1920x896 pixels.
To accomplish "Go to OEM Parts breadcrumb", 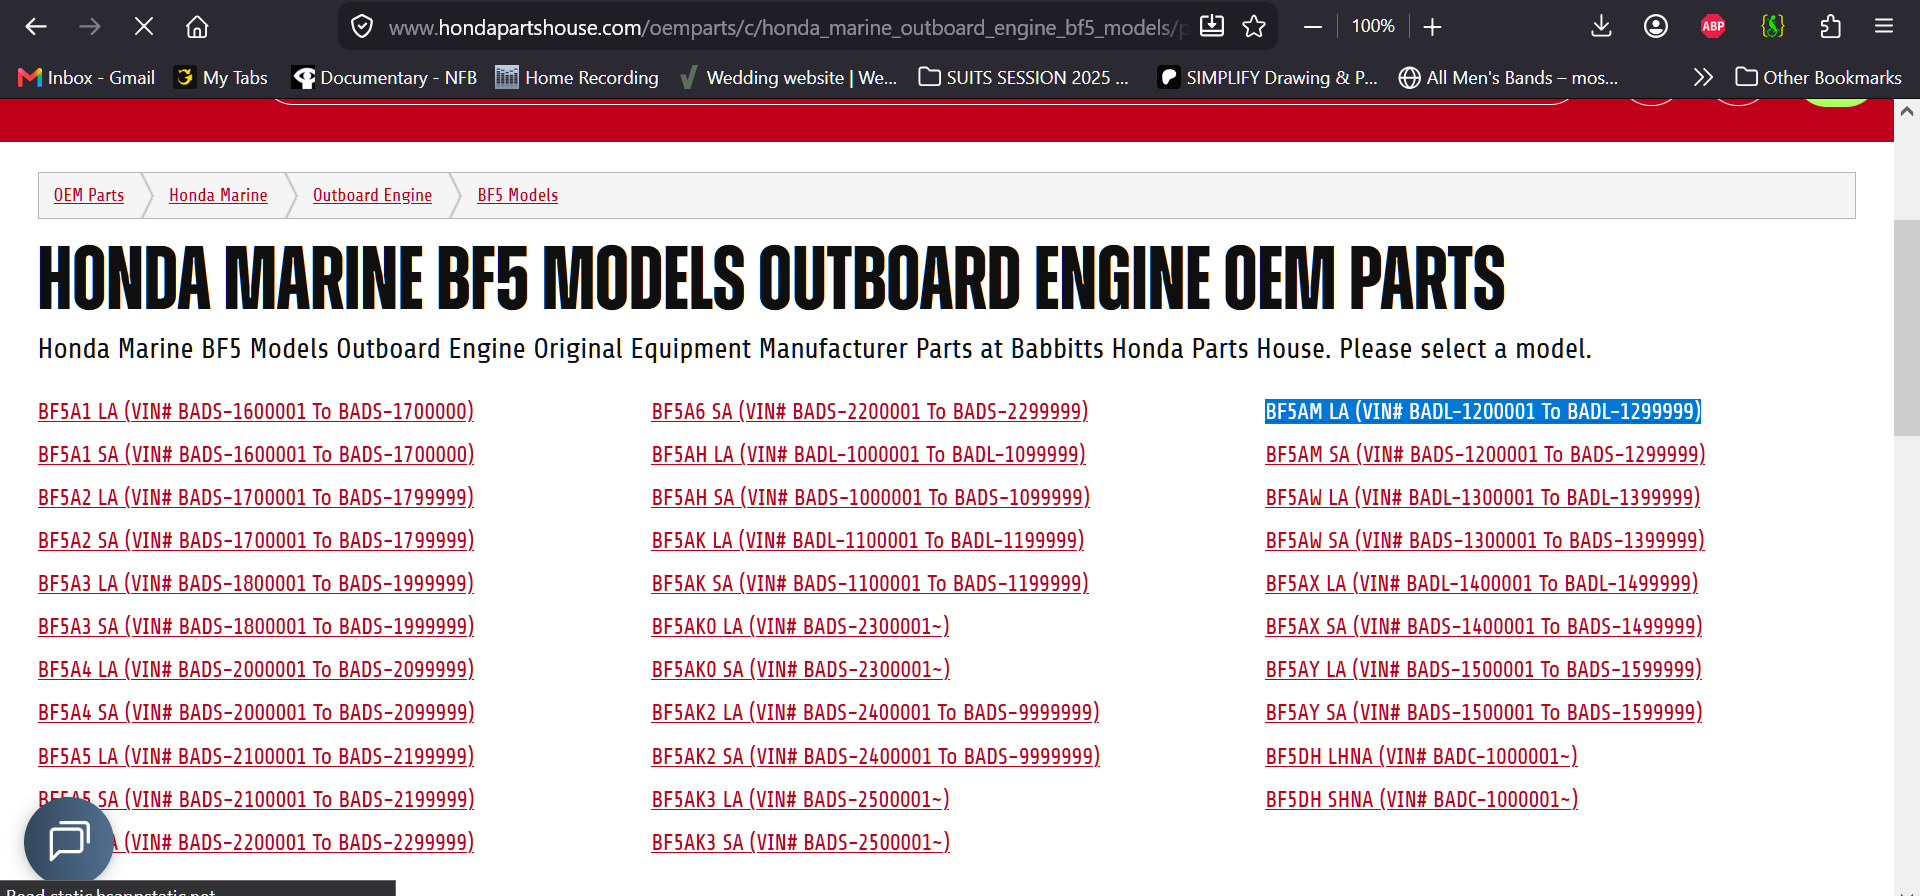I will 89,195.
